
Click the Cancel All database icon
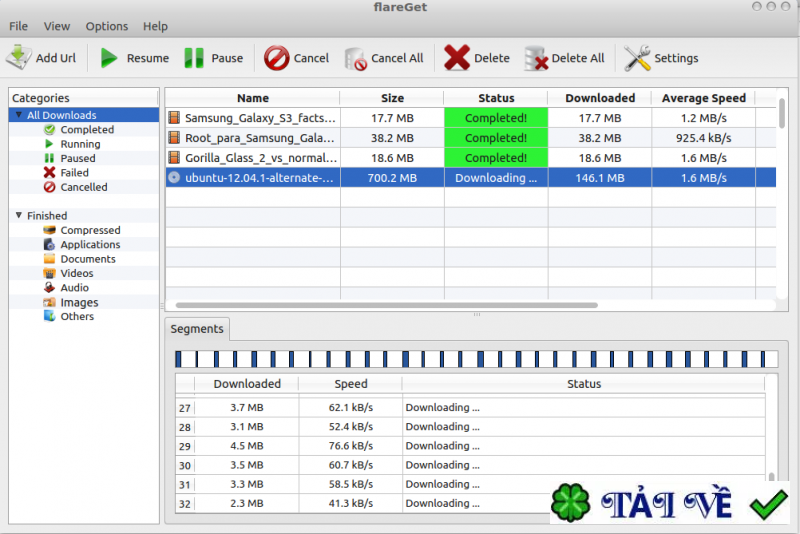coord(356,59)
